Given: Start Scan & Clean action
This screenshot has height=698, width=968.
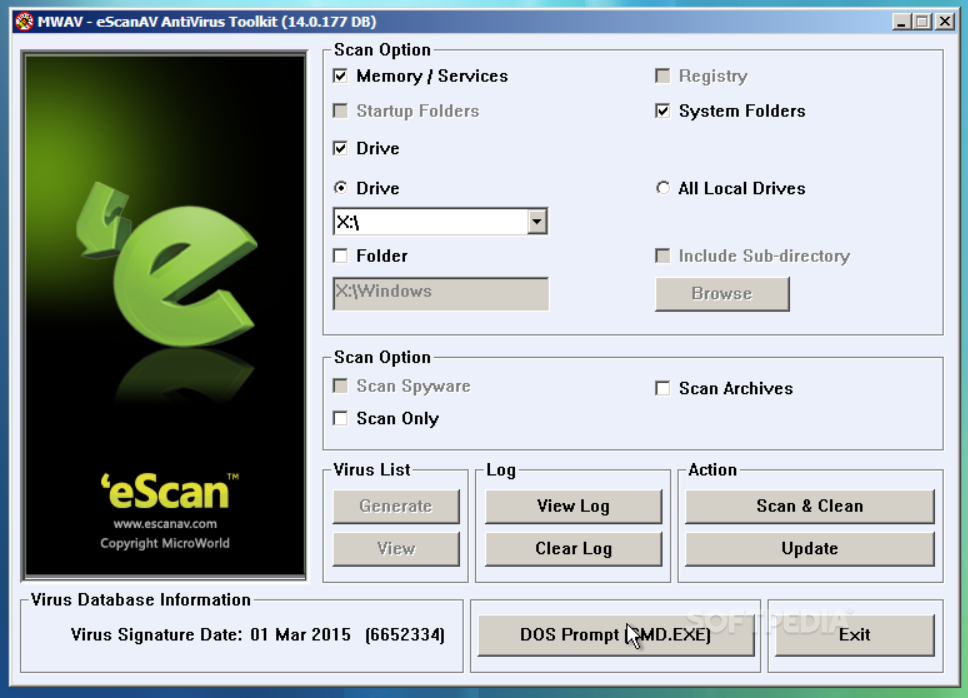Looking at the screenshot, I should (x=809, y=507).
